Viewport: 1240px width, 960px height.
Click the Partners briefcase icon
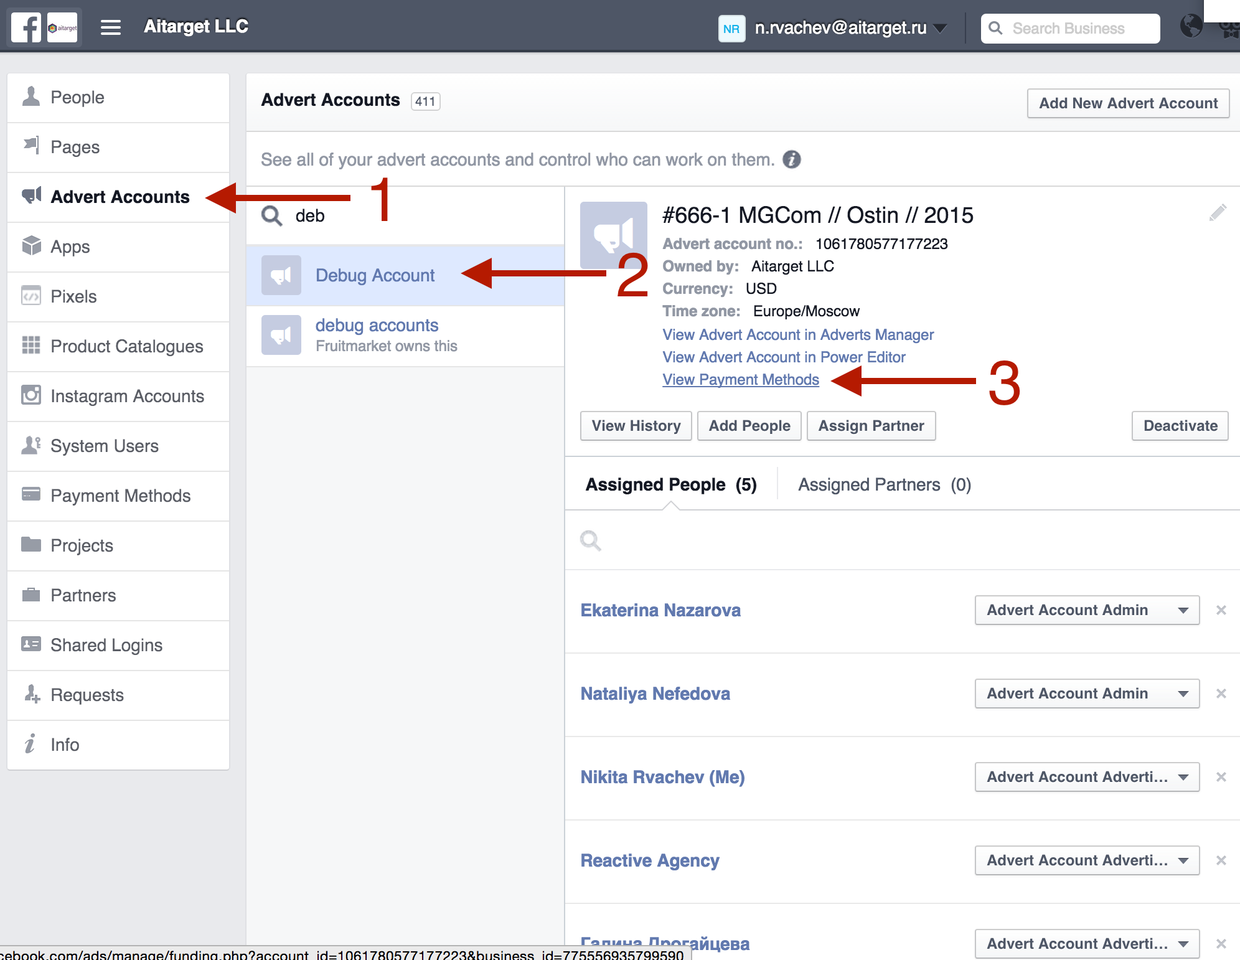tap(31, 594)
